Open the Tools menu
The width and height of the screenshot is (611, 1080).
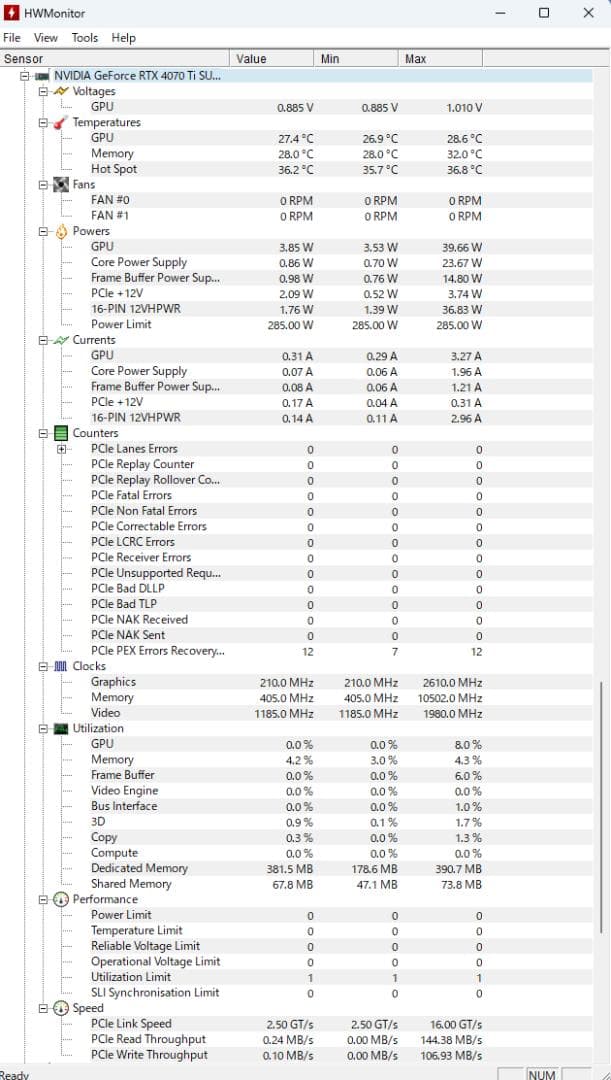pos(84,38)
